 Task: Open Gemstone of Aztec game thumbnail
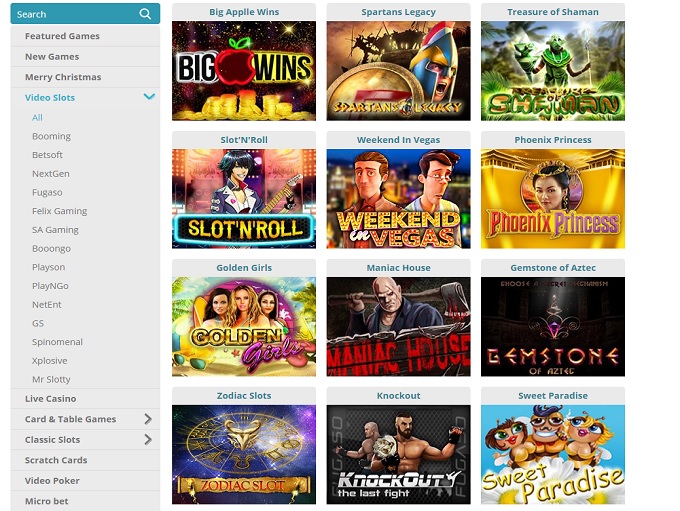tap(552, 327)
